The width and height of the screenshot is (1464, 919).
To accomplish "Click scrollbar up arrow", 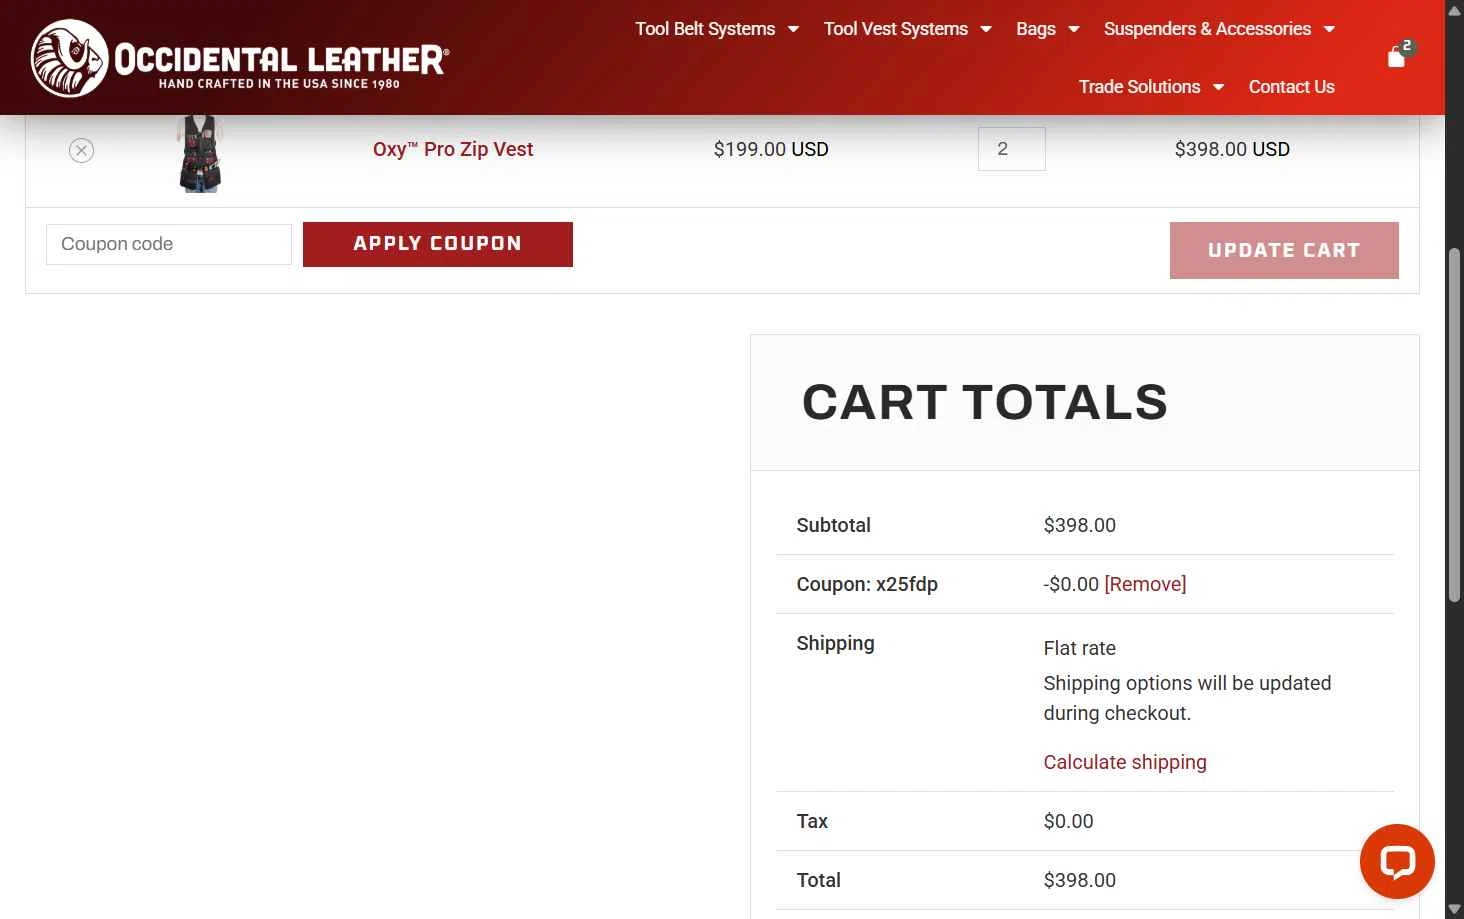I will click(x=1454, y=10).
